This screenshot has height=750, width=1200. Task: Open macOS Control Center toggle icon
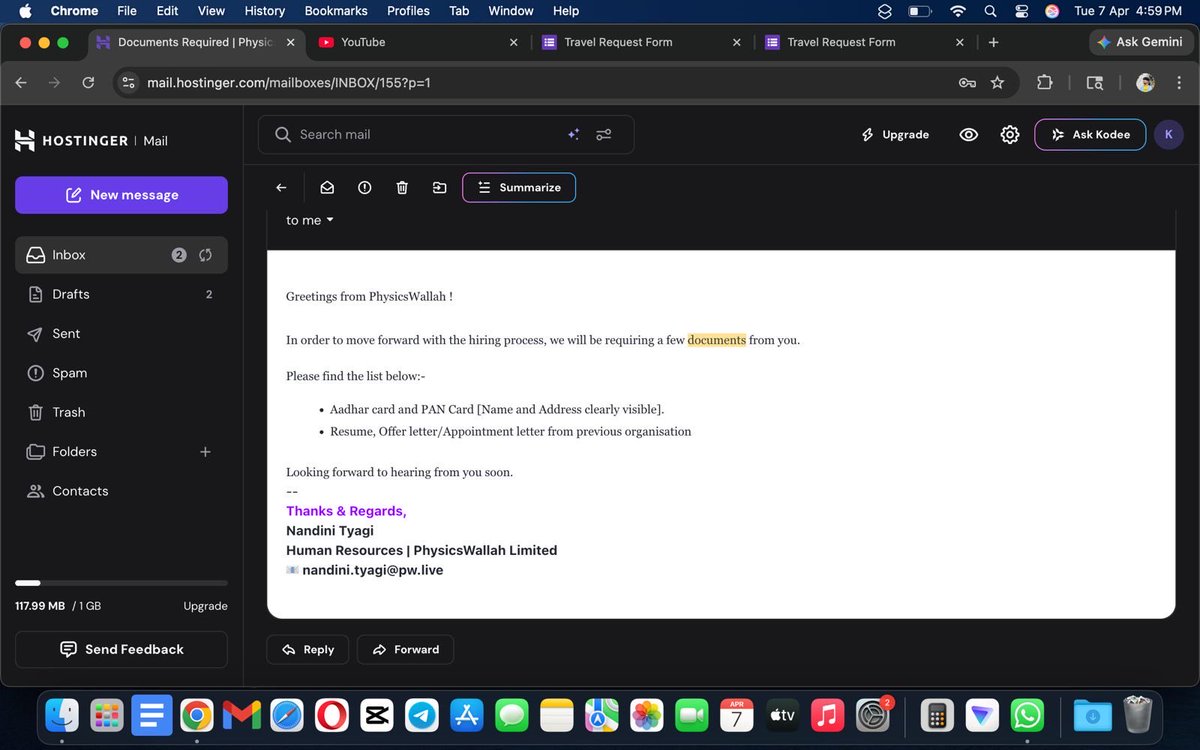1021,11
